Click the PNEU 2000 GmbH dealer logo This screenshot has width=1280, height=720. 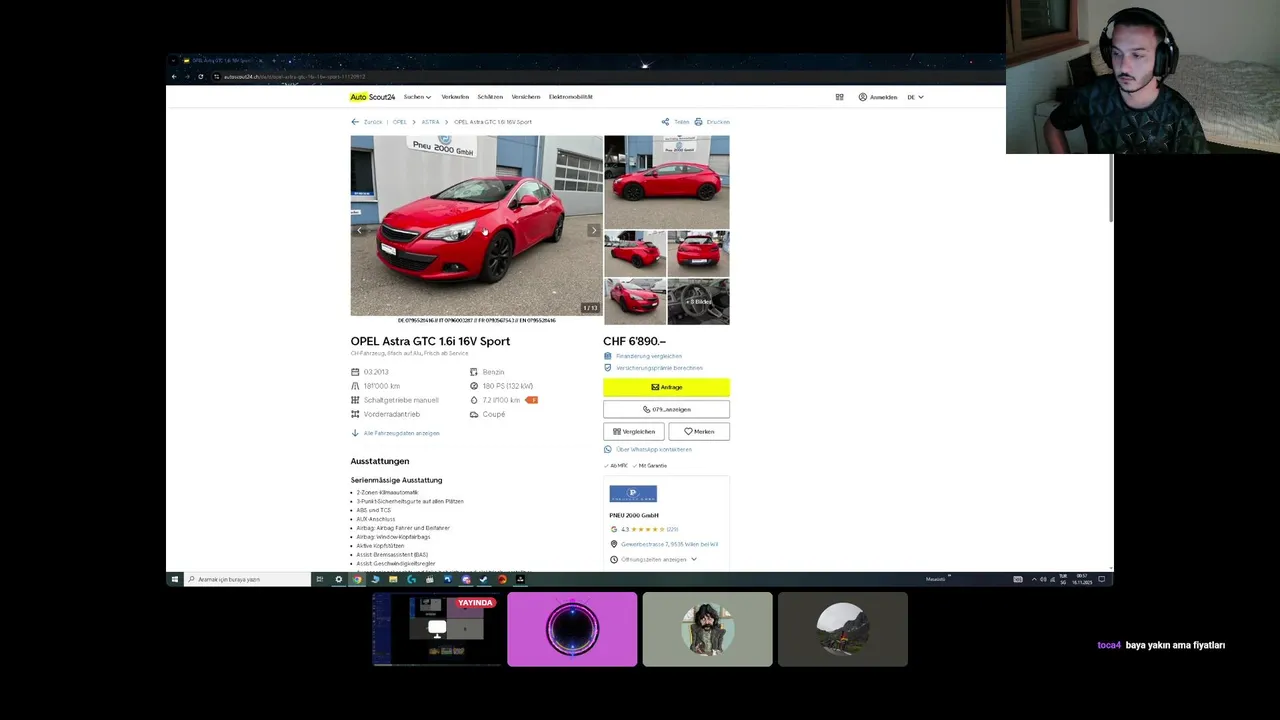pos(633,494)
